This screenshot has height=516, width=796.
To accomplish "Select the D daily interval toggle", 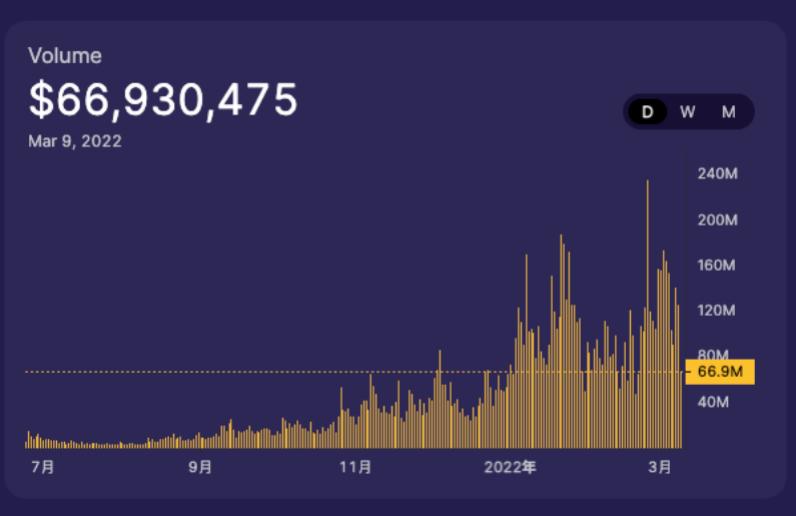I will click(x=647, y=112).
